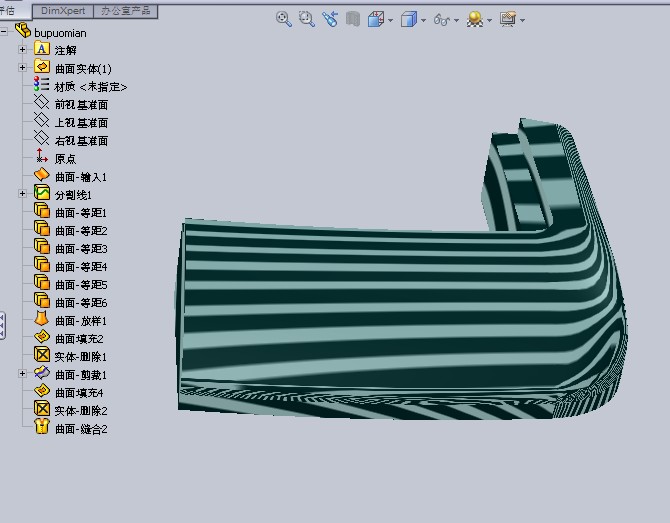670x523 pixels.
Task: Expand the 曲面实体(1) folder node
Action: pyautogui.click(x=23, y=67)
